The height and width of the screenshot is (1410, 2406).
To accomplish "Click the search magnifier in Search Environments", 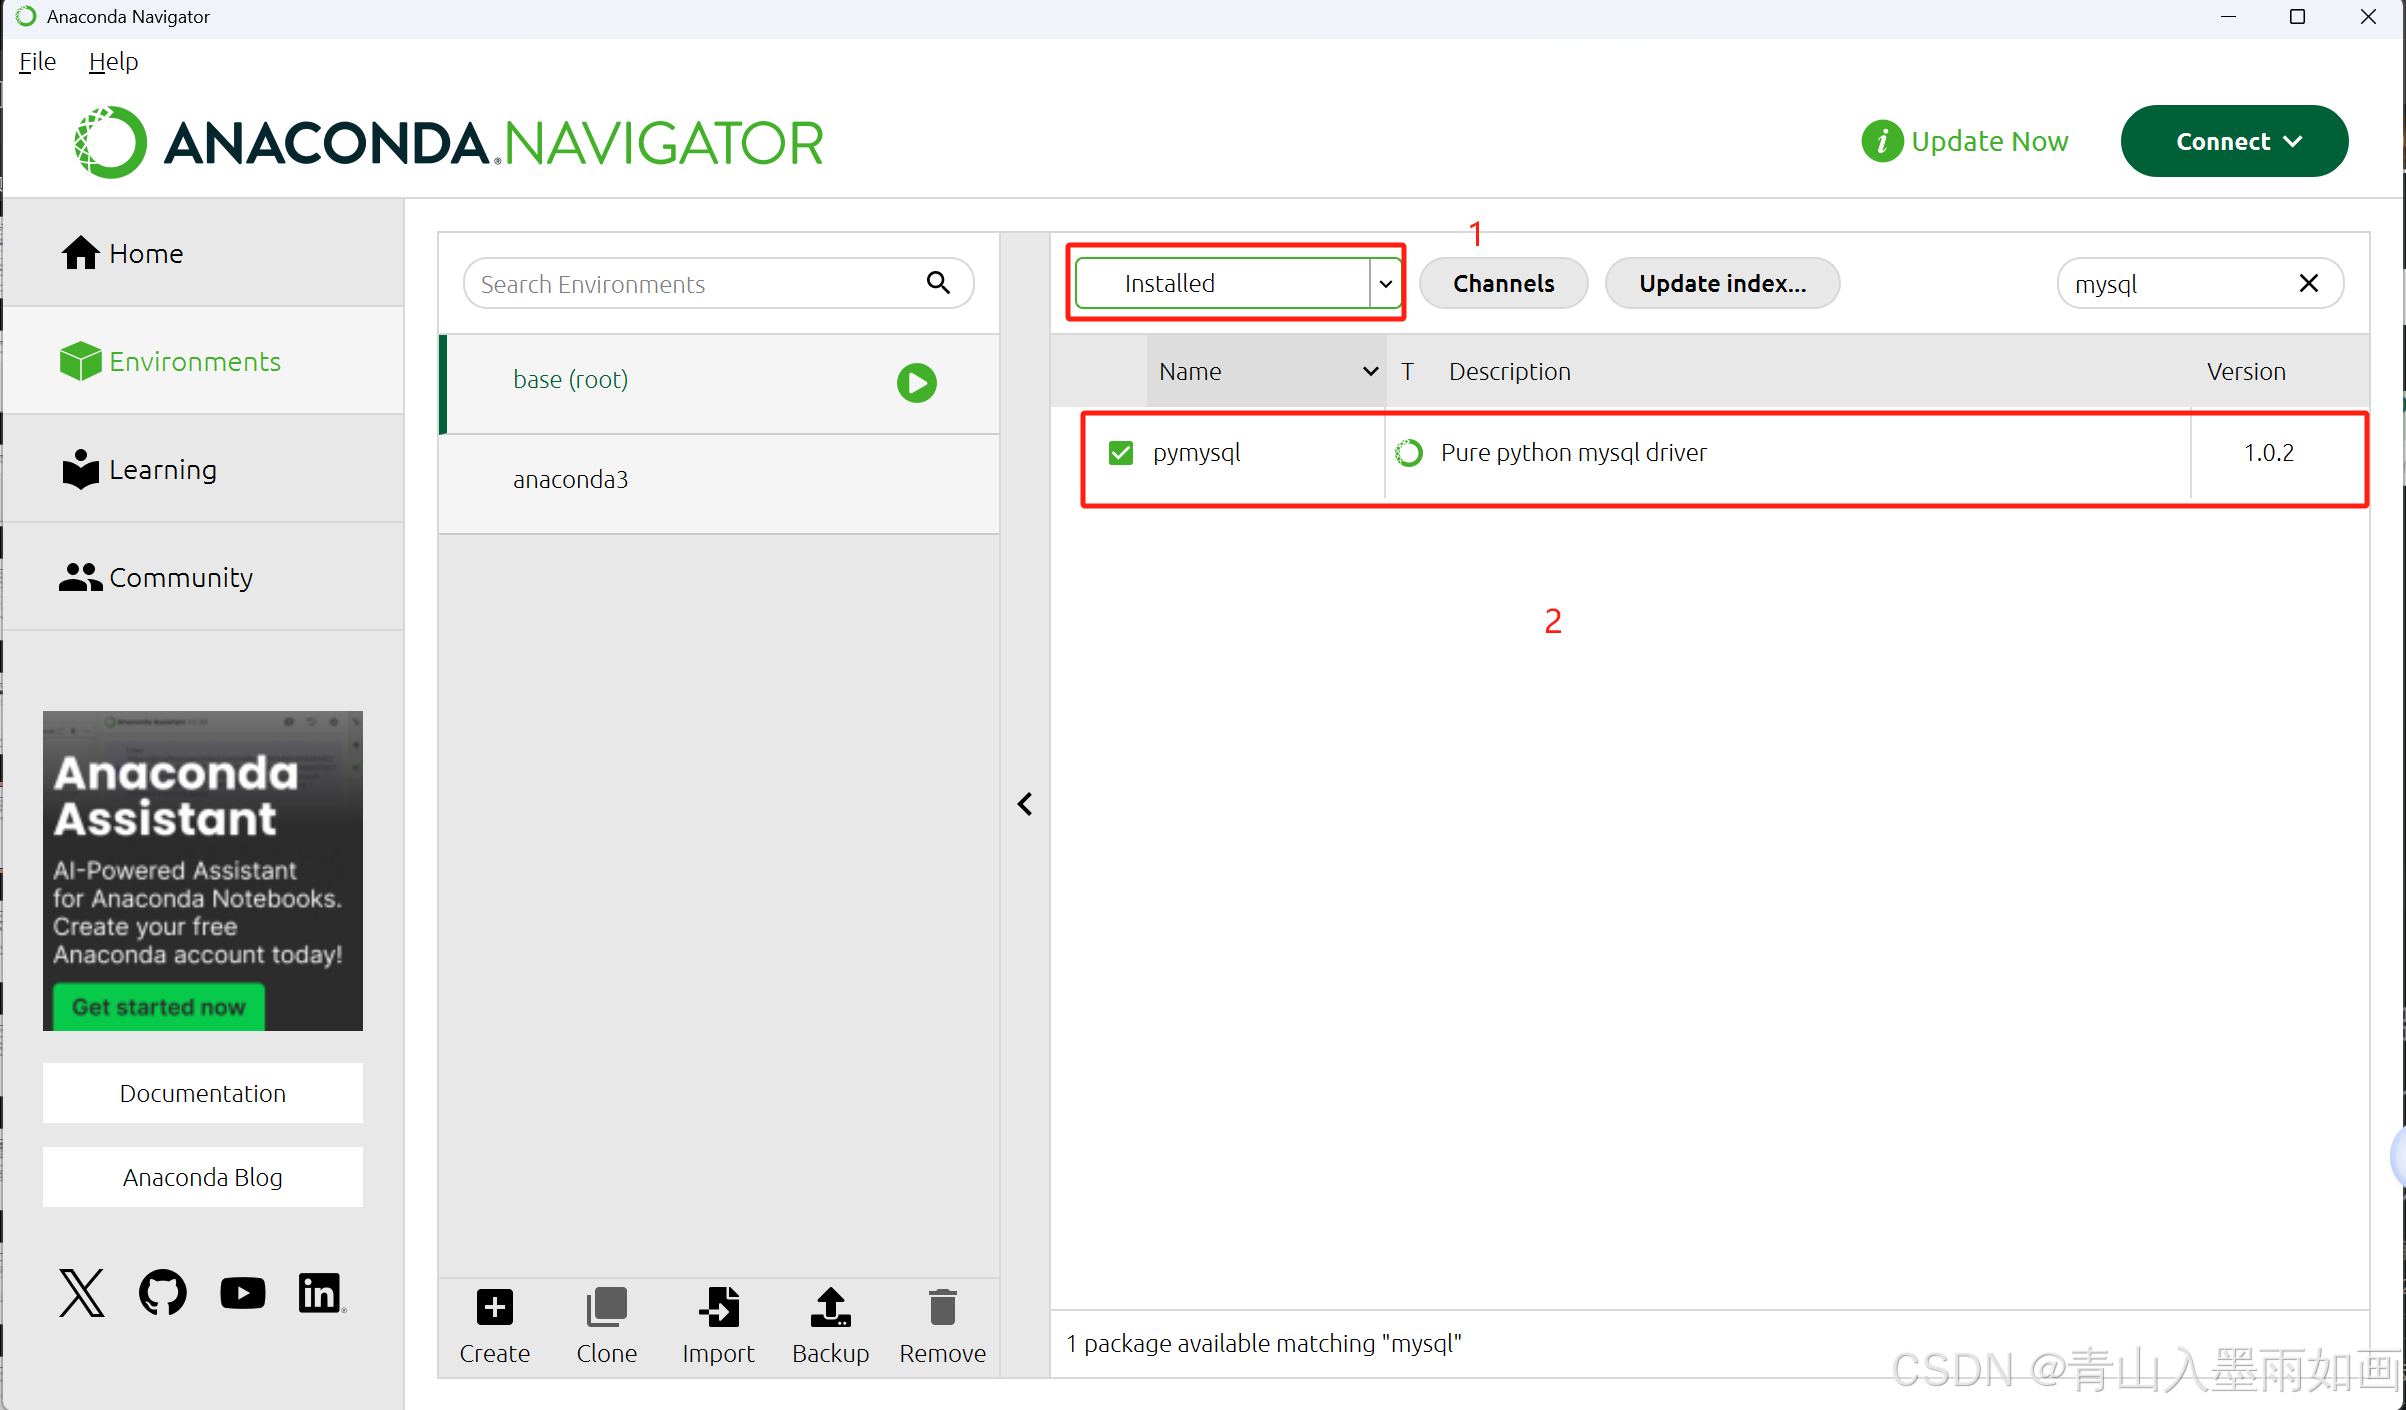I will pos(938,283).
